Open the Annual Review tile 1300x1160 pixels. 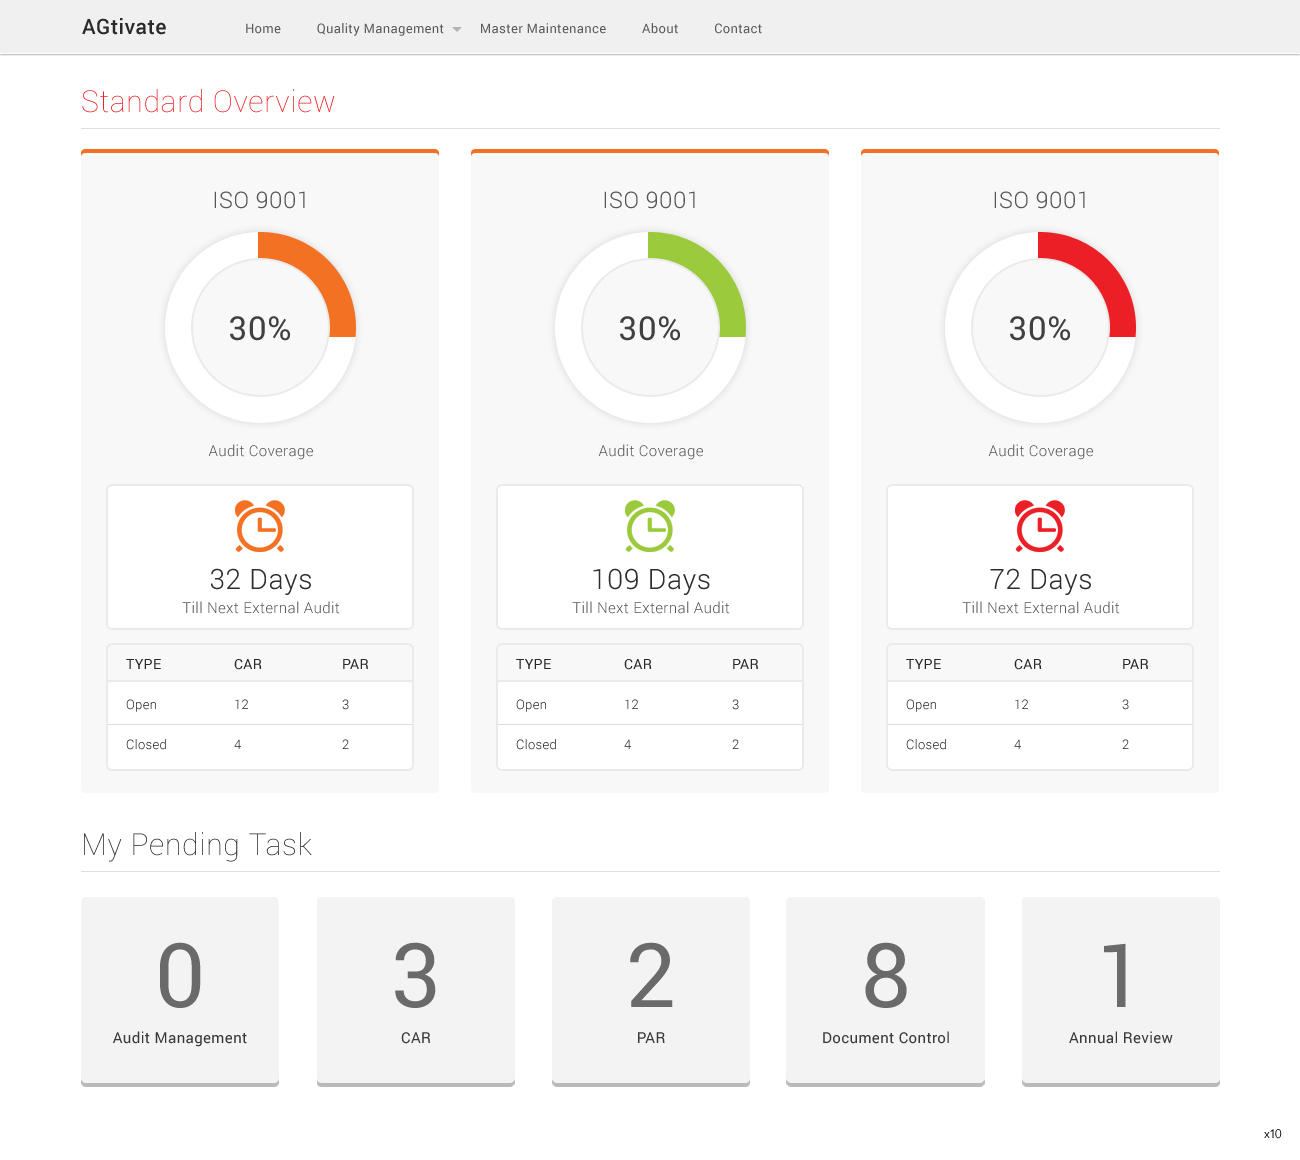[x=1121, y=991]
